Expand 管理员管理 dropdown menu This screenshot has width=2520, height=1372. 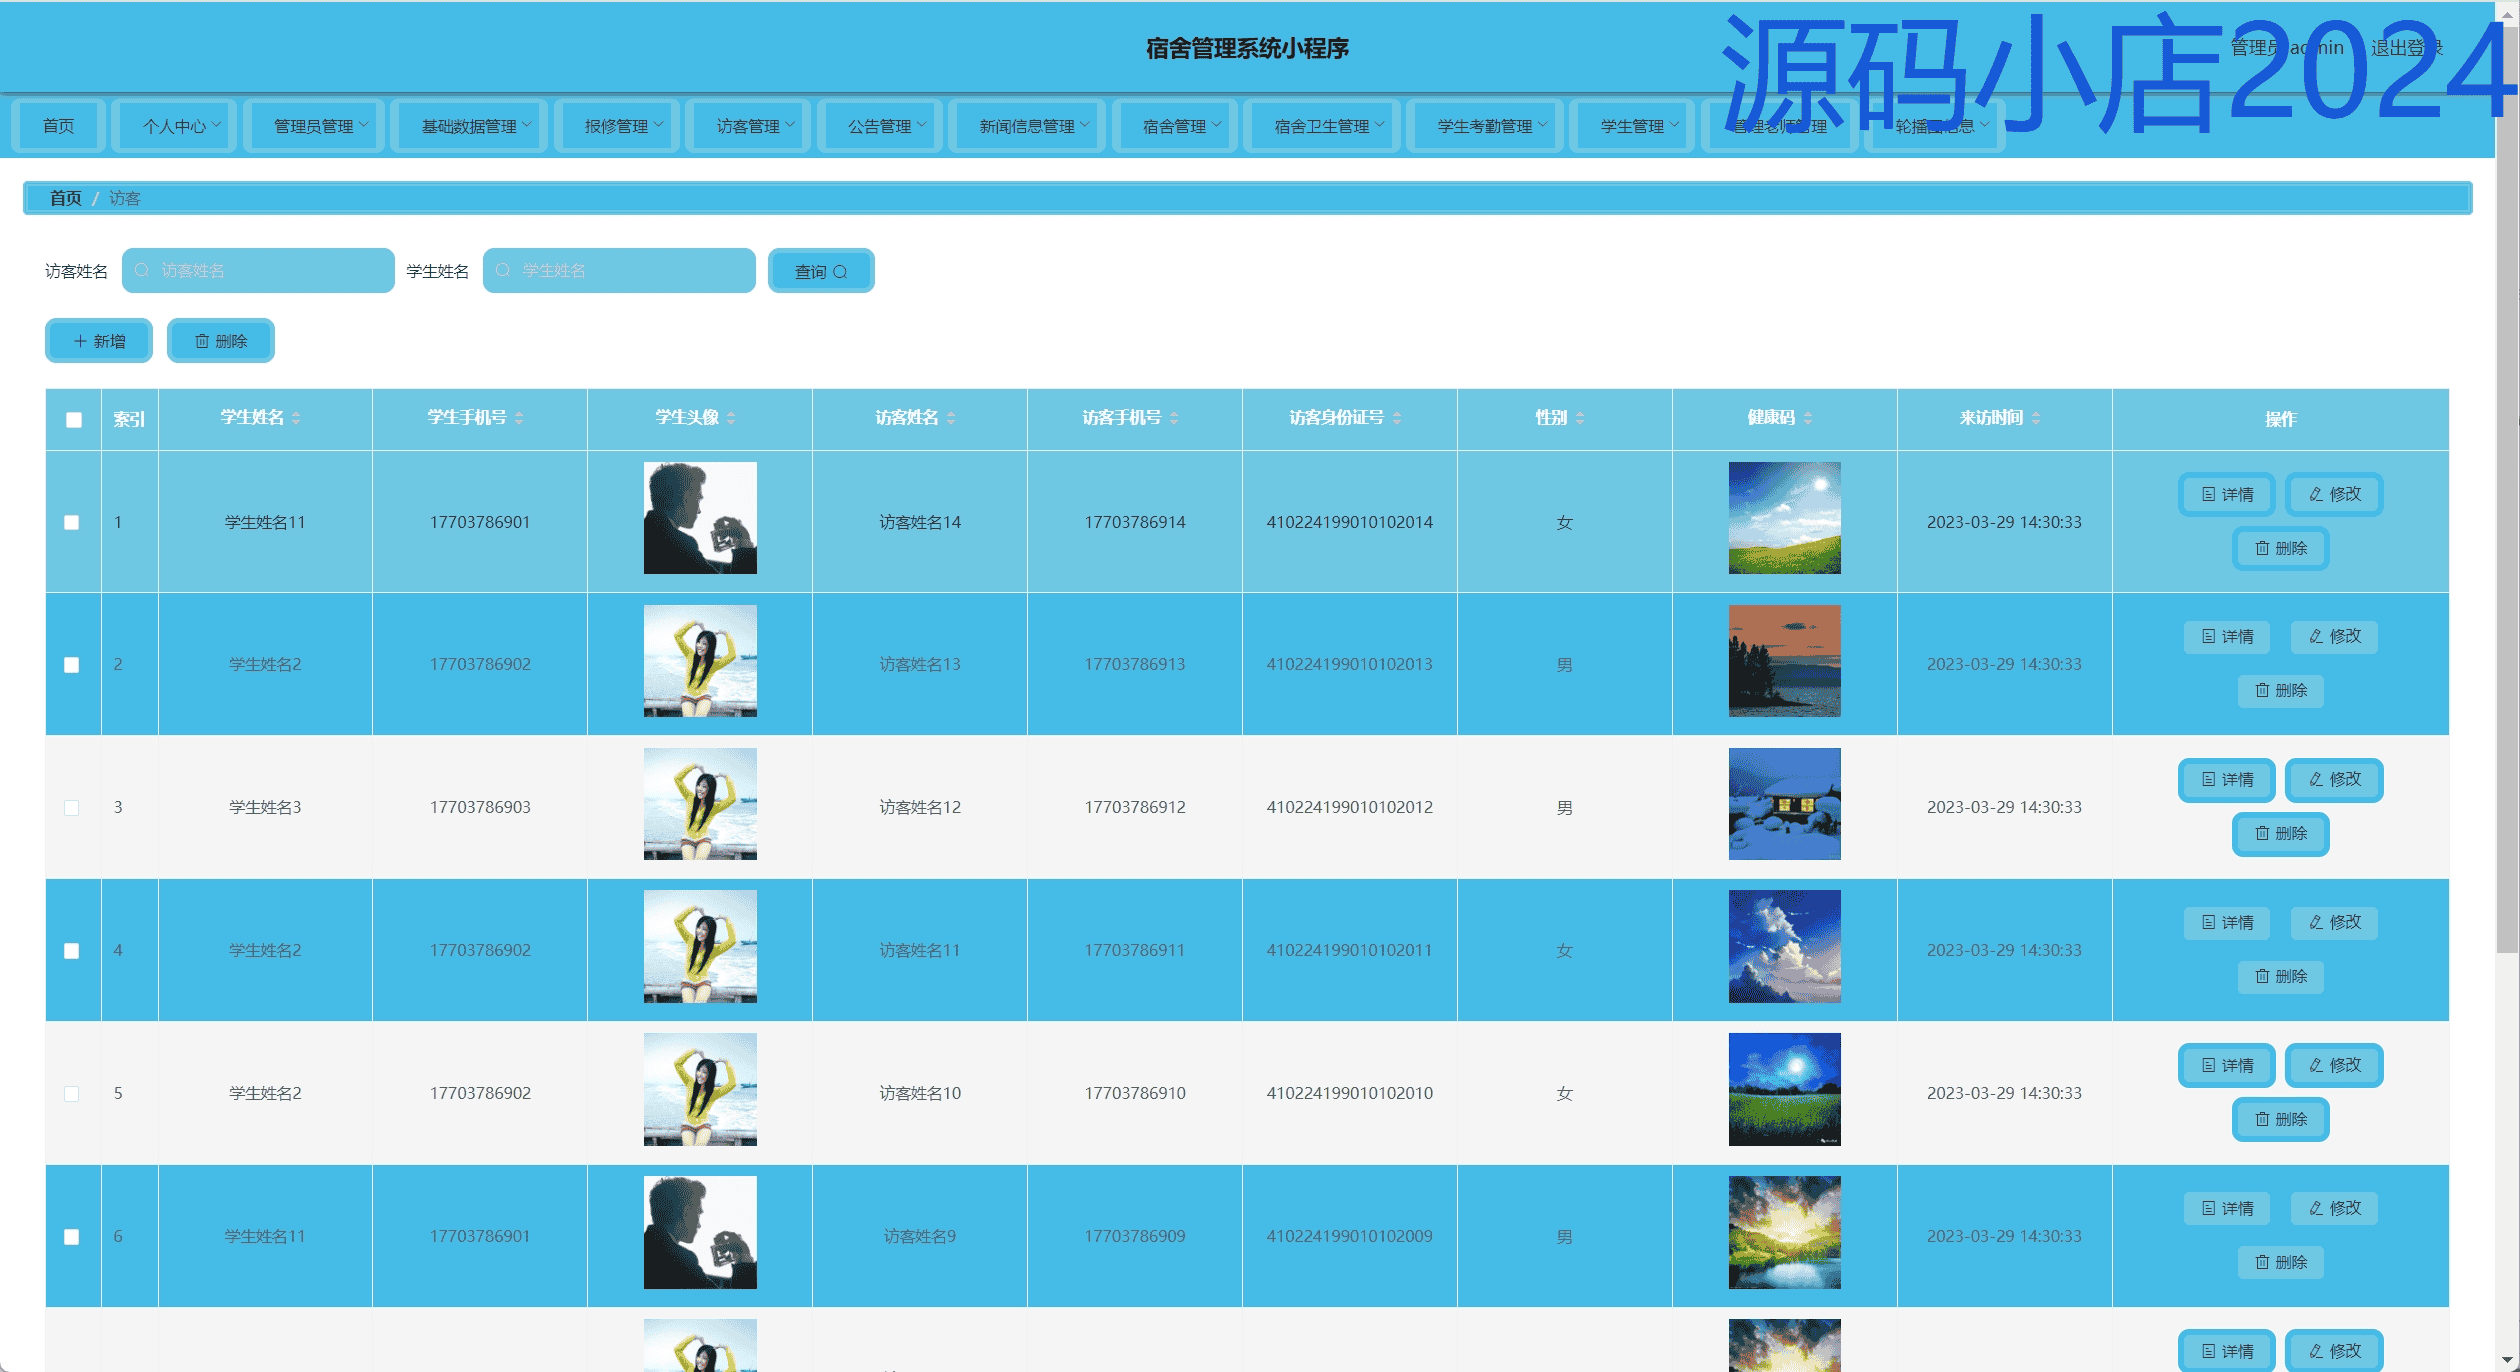click(314, 126)
